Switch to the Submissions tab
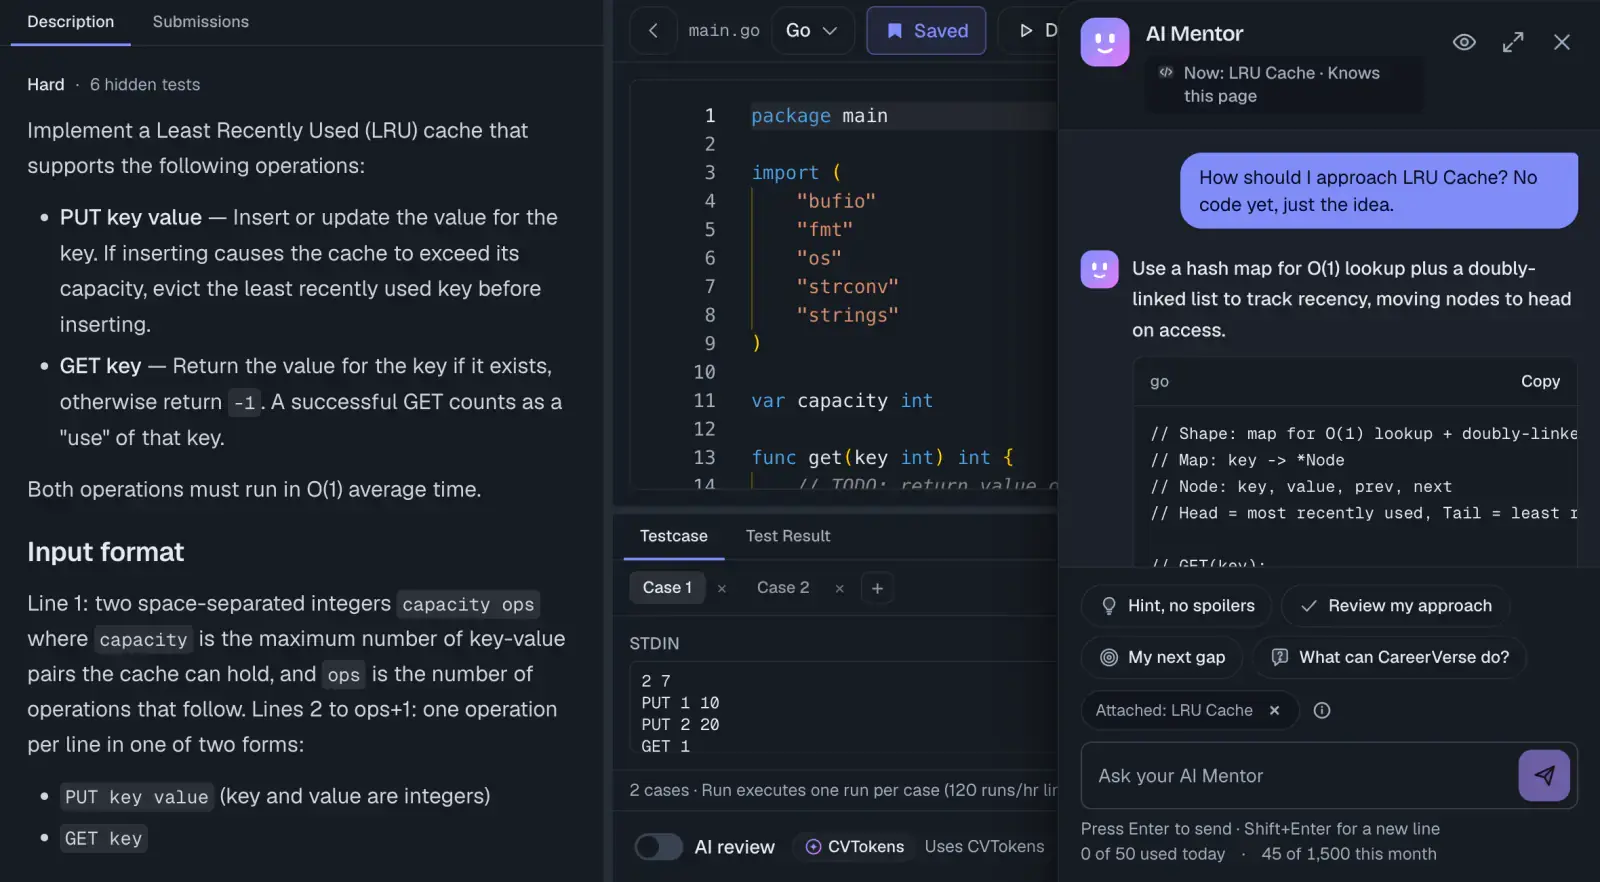The width and height of the screenshot is (1600, 882). (201, 22)
